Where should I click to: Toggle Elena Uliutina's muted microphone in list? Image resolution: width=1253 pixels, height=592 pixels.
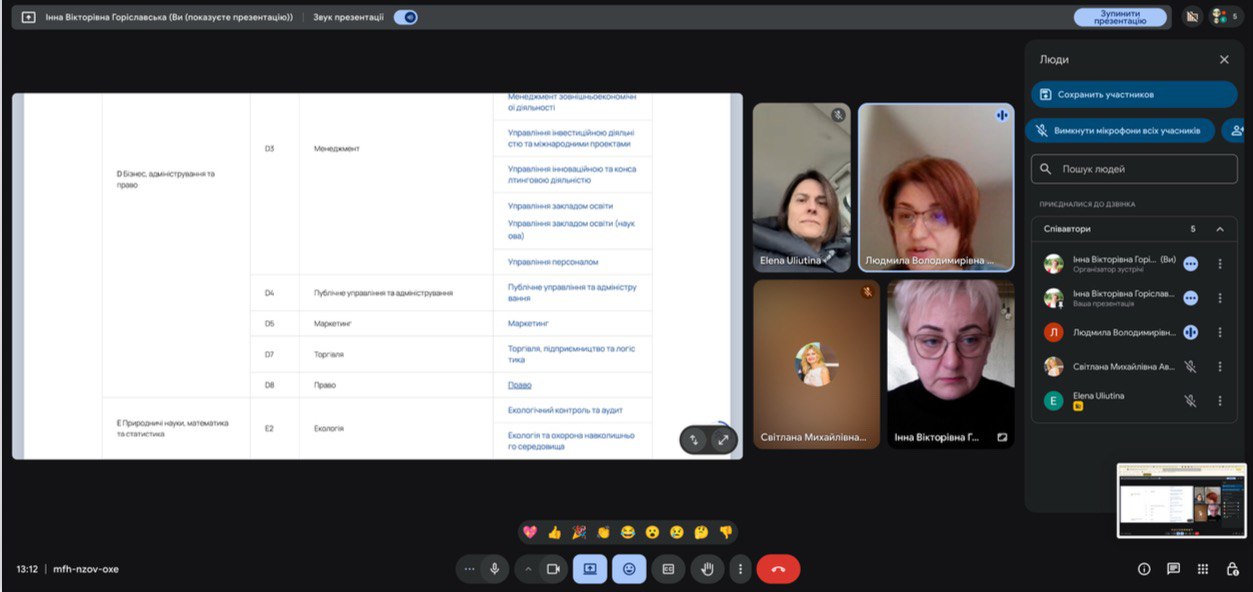(x=1190, y=400)
